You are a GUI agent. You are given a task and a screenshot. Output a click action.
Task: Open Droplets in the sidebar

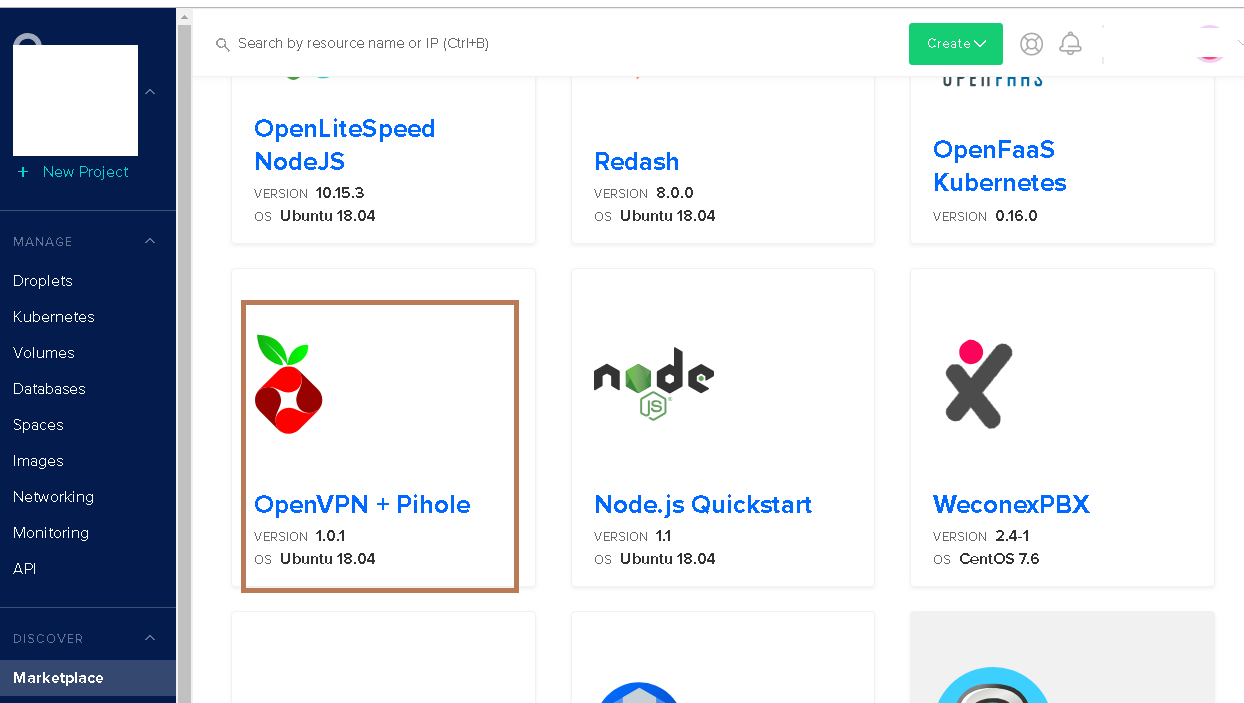click(x=43, y=281)
